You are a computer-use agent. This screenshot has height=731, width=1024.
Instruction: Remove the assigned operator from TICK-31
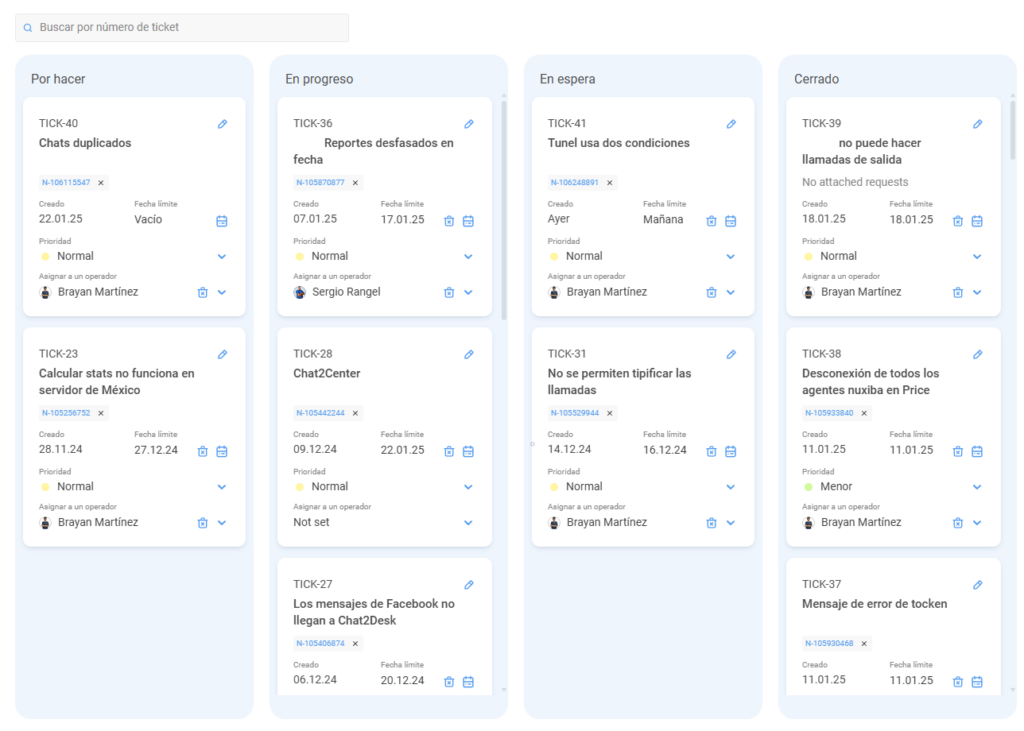[x=711, y=523]
